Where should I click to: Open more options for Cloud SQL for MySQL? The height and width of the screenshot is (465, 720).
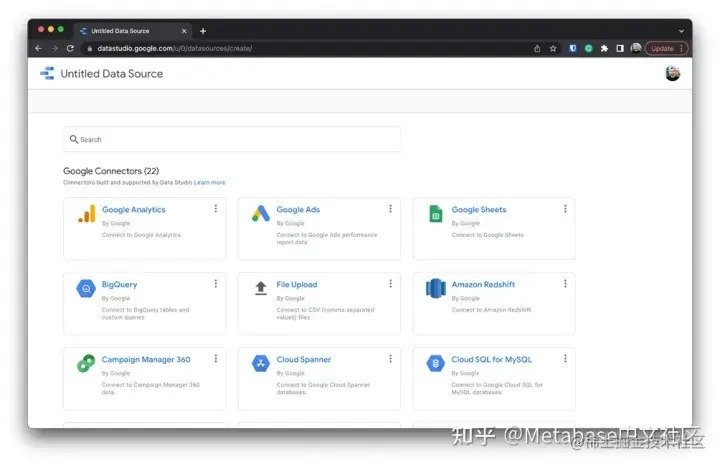click(565, 359)
